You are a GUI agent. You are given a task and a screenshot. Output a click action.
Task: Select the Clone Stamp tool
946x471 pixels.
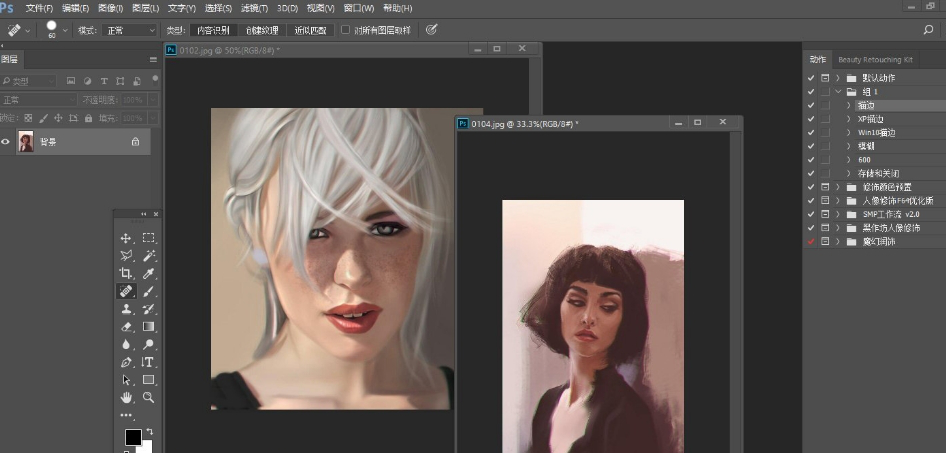126,309
